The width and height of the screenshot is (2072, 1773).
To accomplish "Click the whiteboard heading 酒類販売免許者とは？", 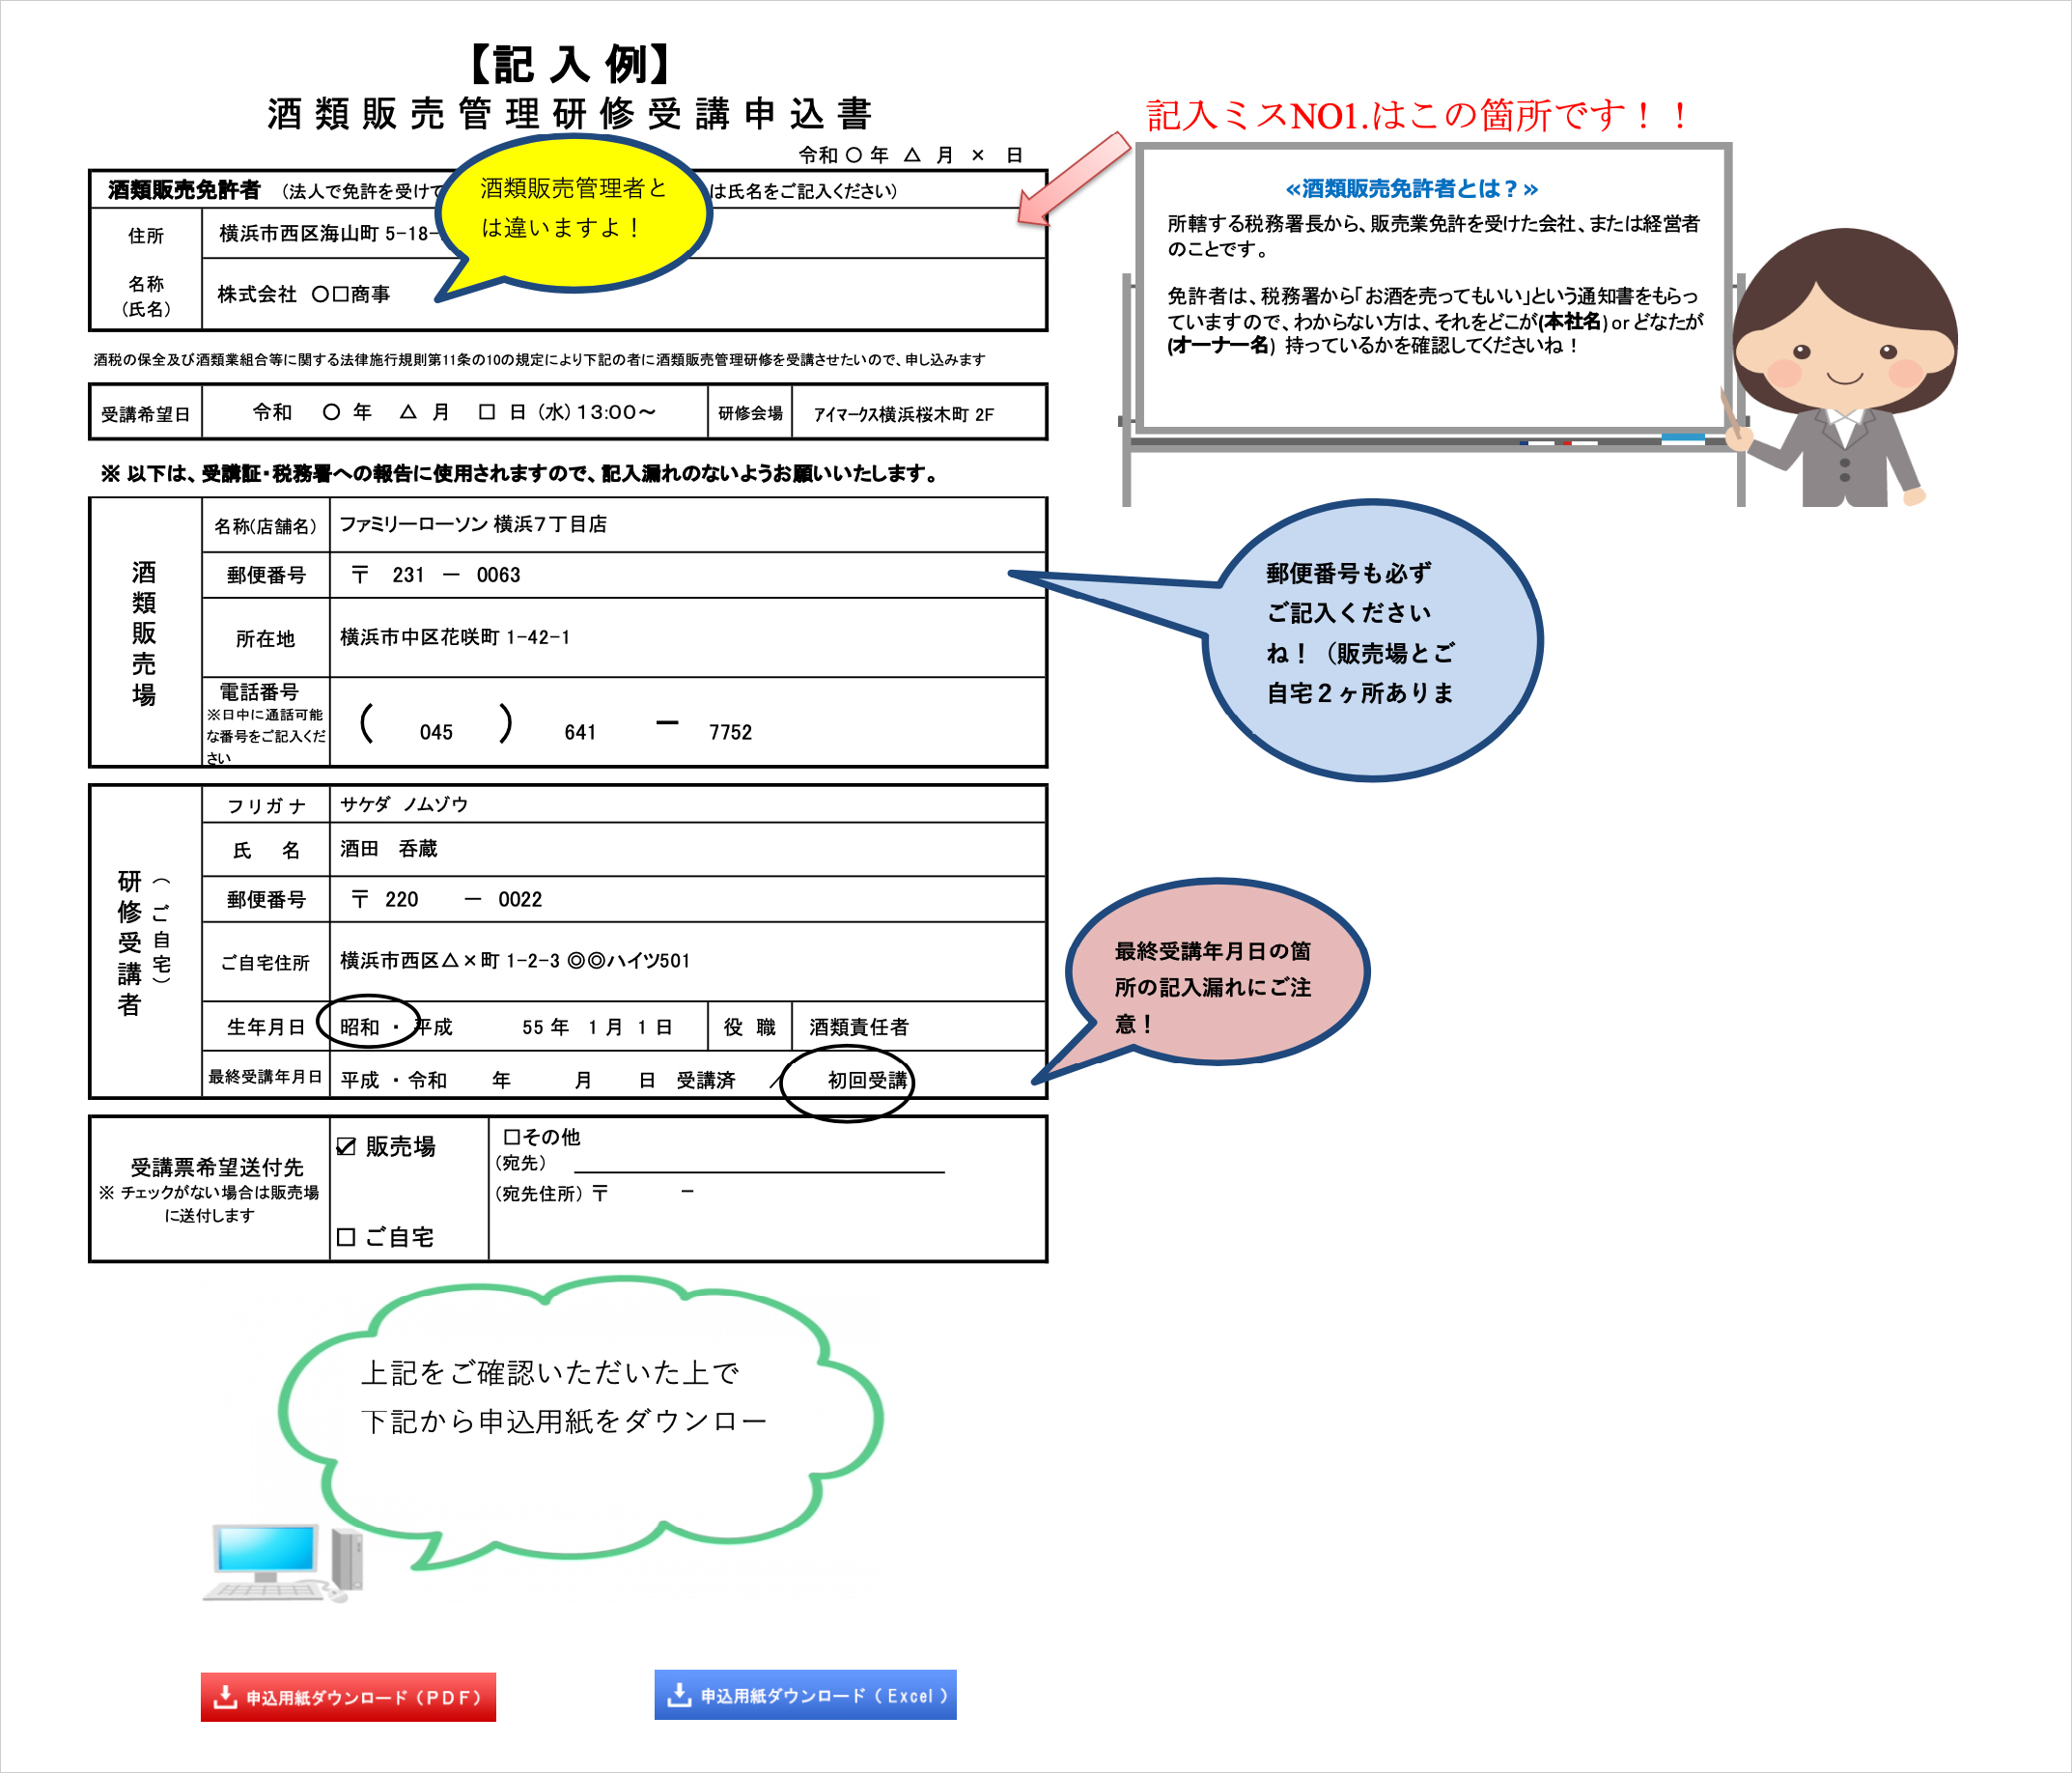I will click(x=1411, y=189).
